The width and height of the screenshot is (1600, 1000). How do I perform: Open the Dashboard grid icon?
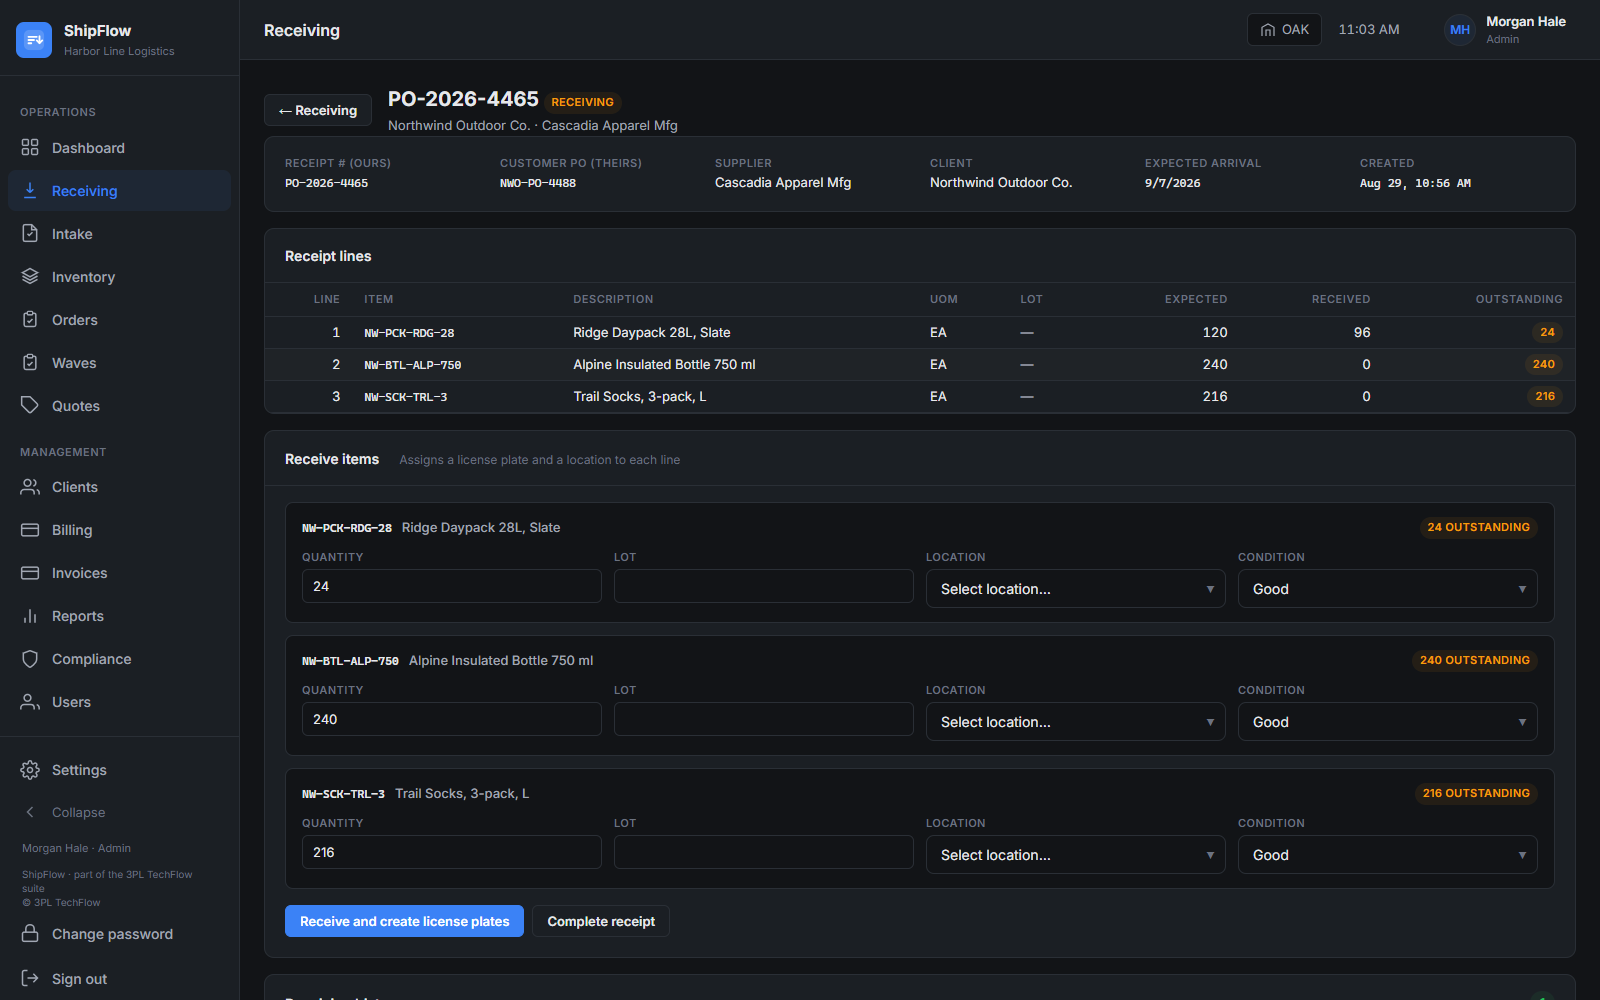(30, 148)
